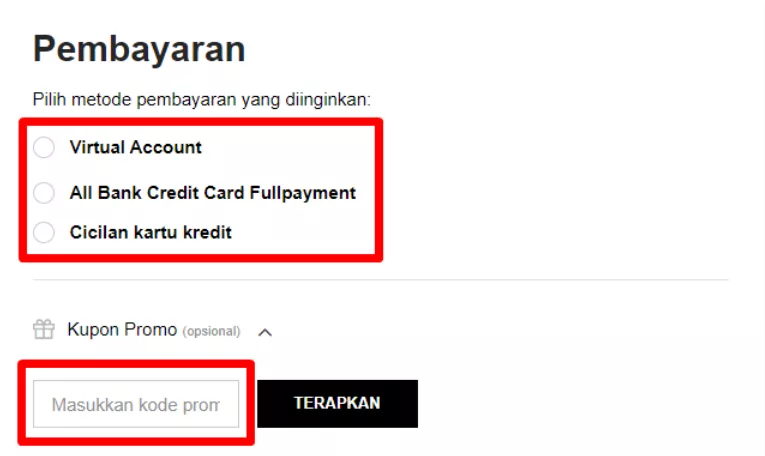Click the red highlight border around payment methods

pyautogui.click(x=201, y=122)
